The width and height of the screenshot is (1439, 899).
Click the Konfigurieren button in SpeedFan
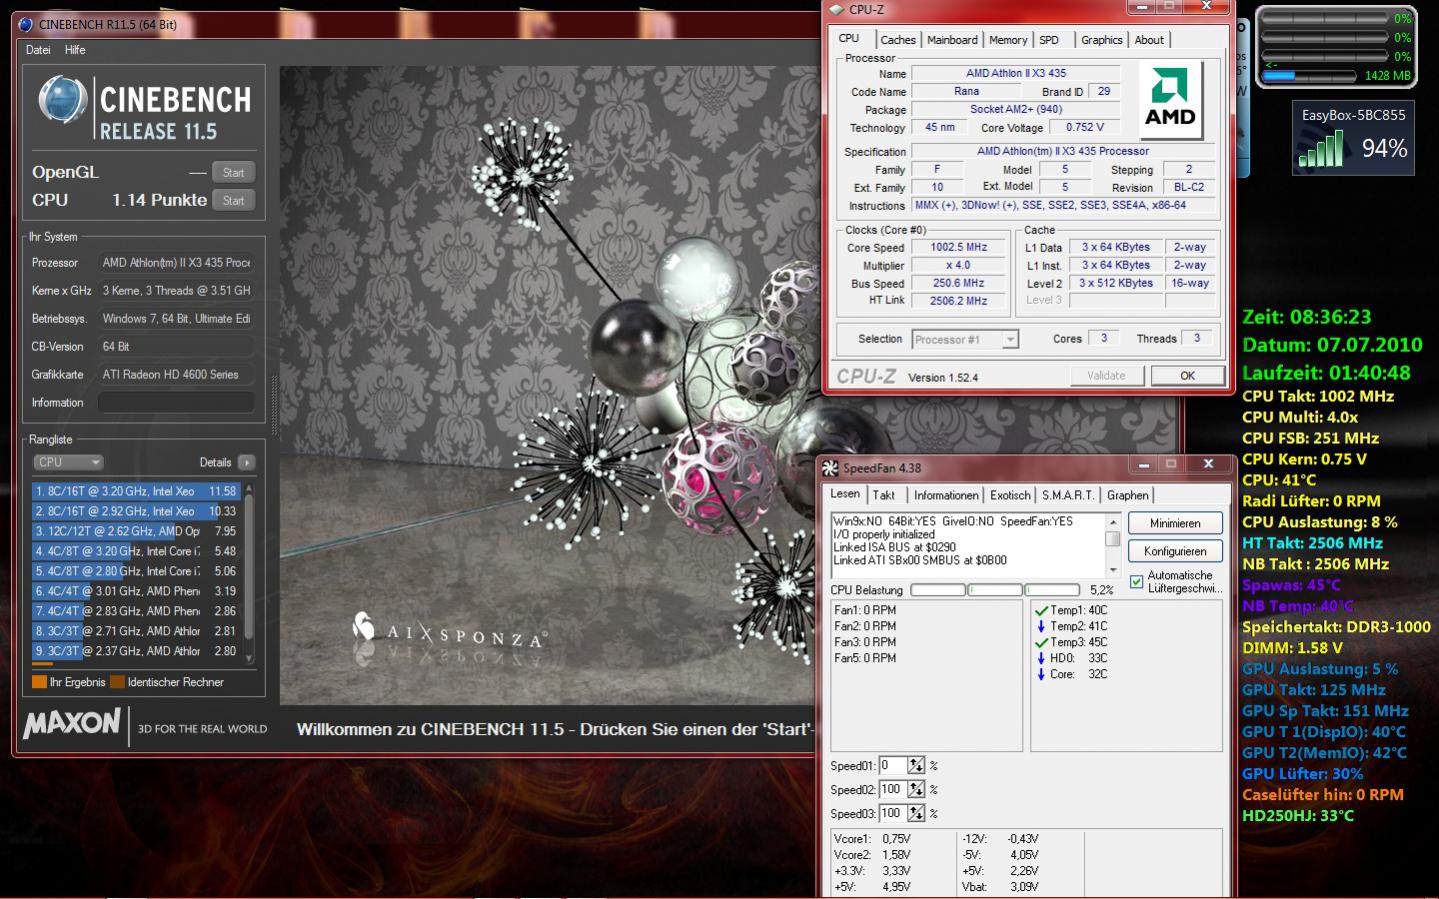[1175, 551]
